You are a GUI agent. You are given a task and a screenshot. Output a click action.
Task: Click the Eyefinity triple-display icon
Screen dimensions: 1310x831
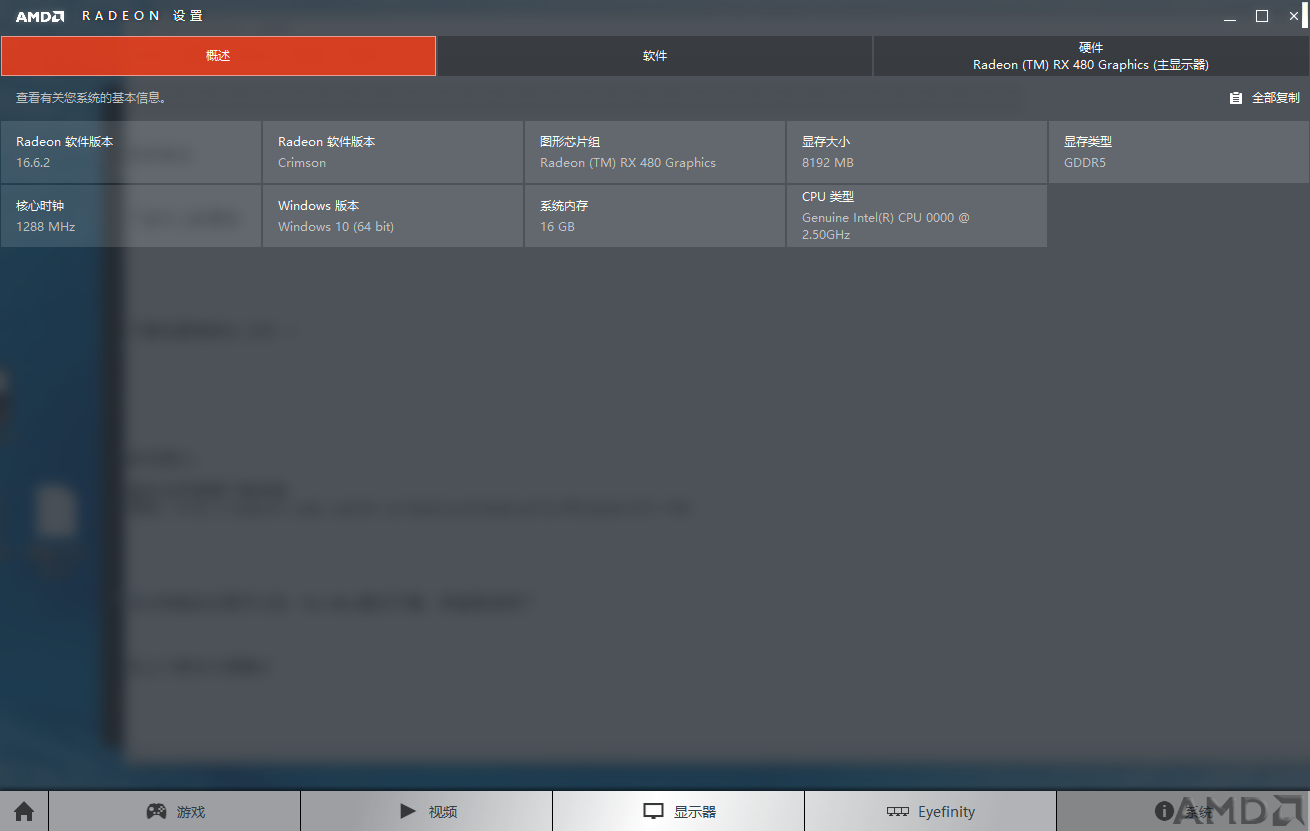pos(898,812)
